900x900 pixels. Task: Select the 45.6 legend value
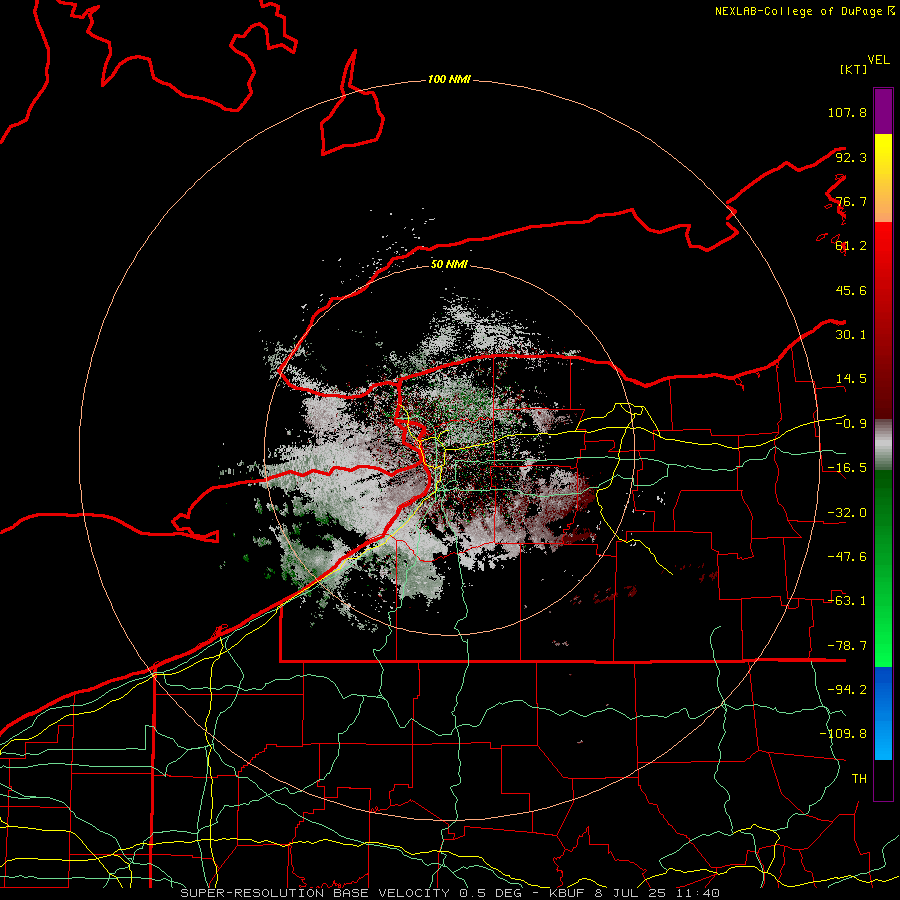851,290
